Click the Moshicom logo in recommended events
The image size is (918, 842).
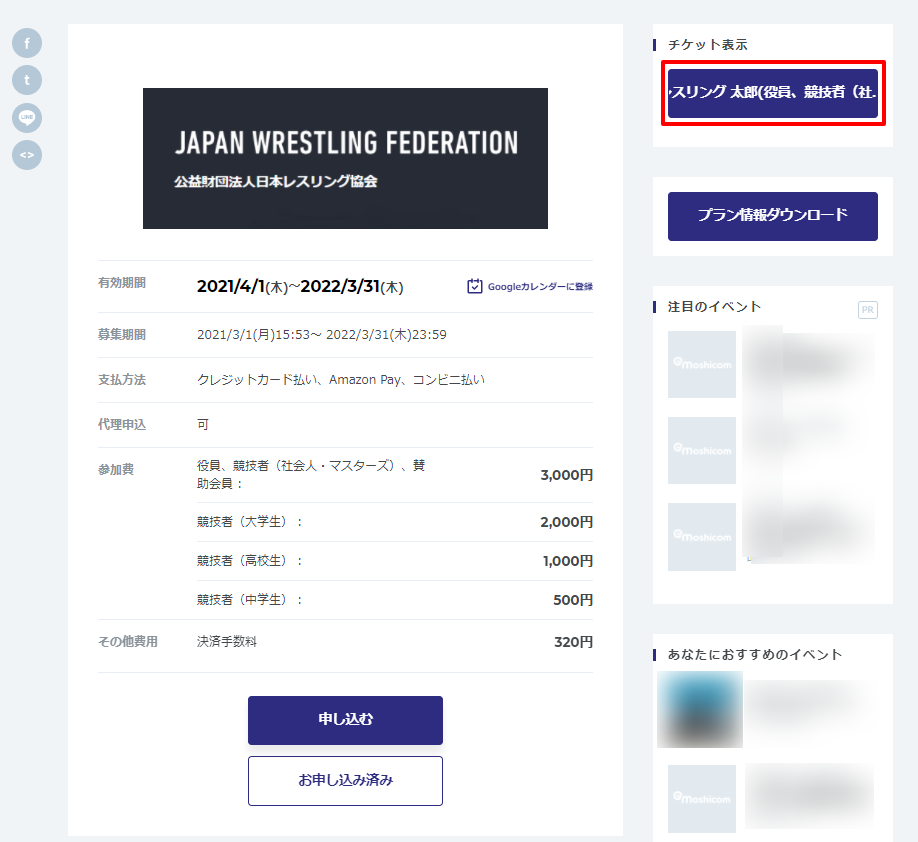point(701,798)
